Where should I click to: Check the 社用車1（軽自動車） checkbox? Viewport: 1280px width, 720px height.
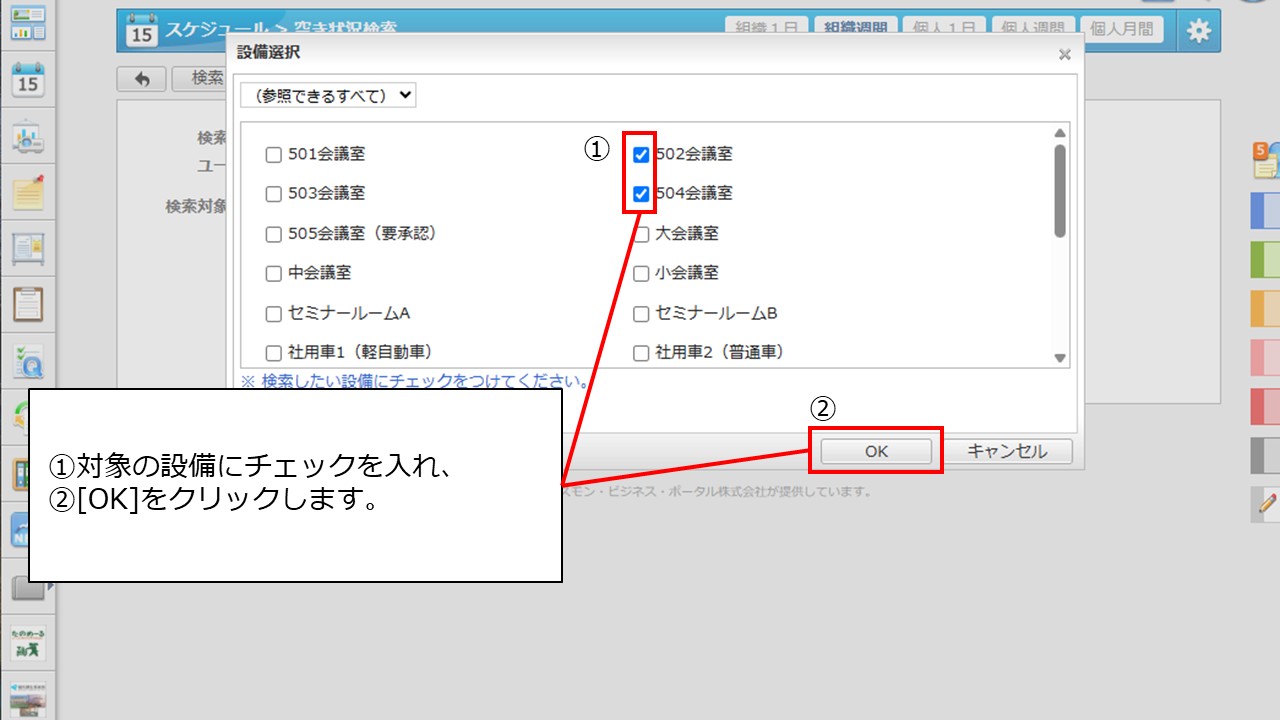[273, 353]
